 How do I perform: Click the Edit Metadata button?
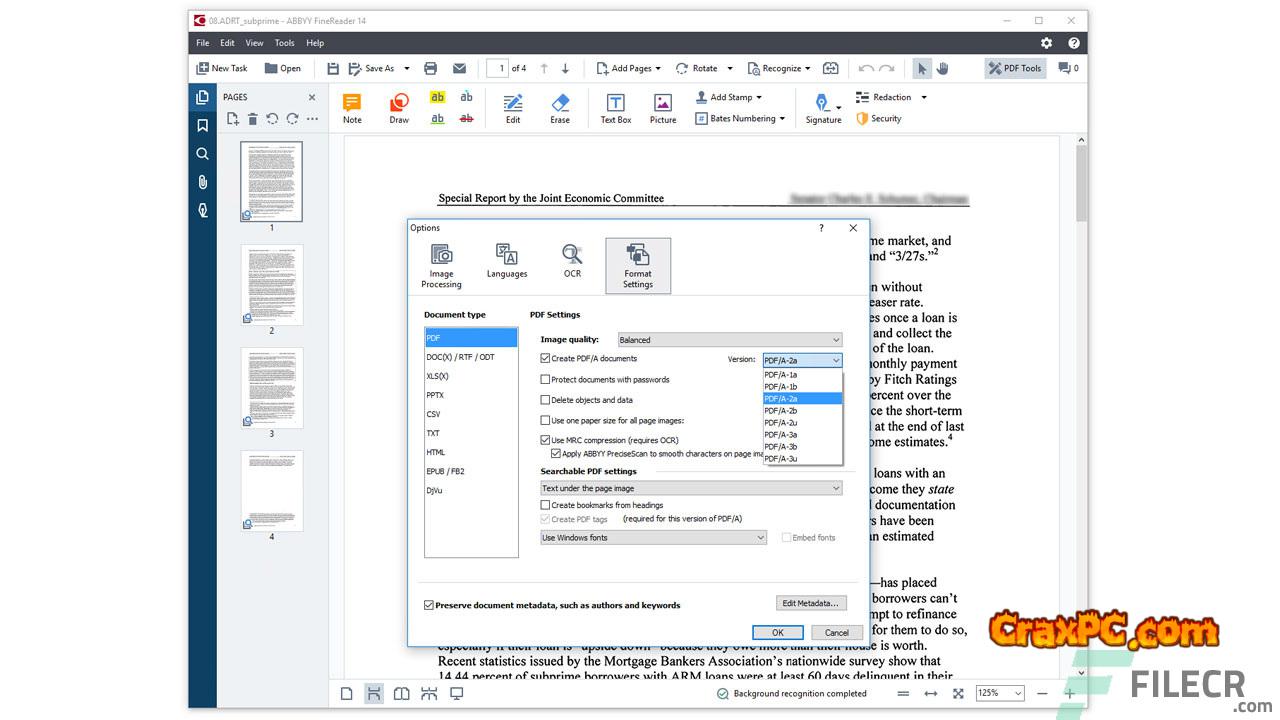(811, 603)
